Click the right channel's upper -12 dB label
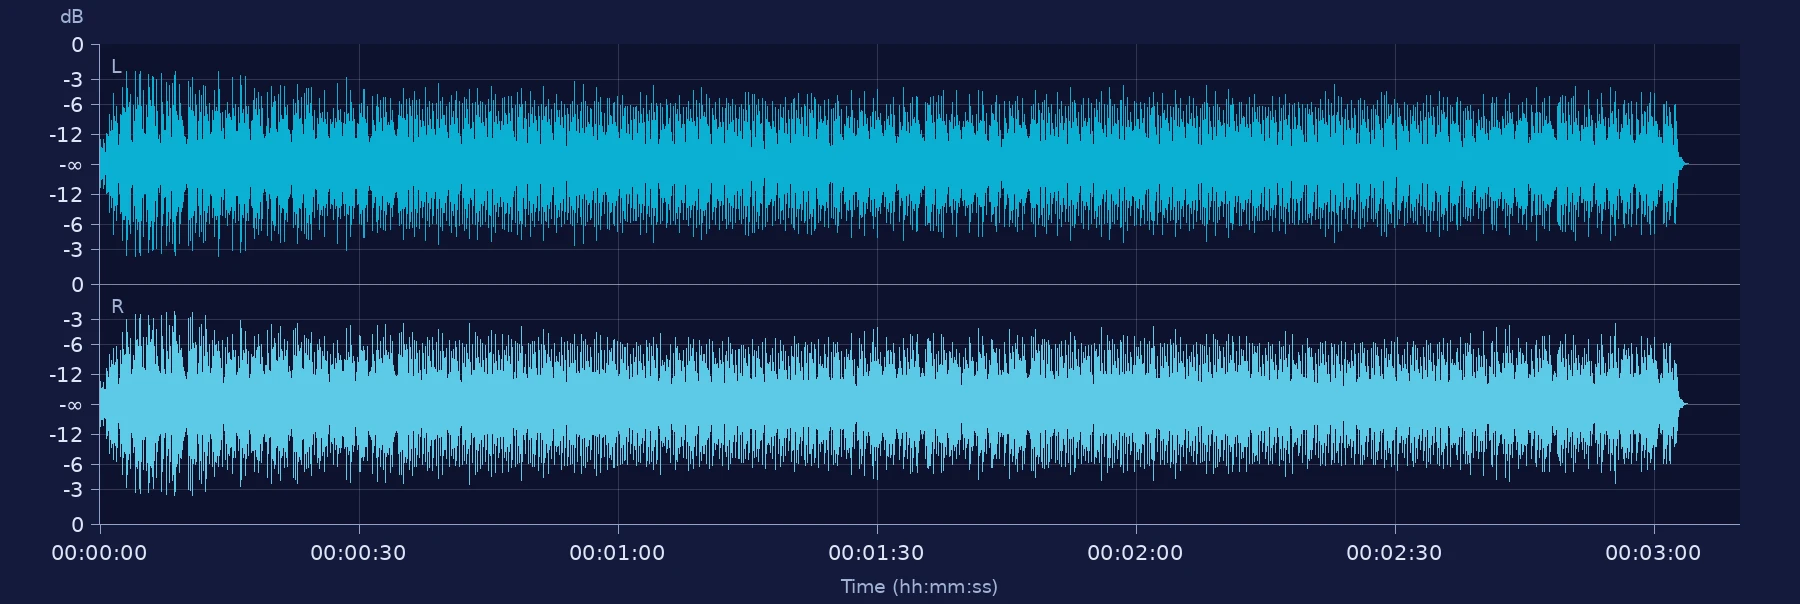This screenshot has width=1800, height=604. 68,375
